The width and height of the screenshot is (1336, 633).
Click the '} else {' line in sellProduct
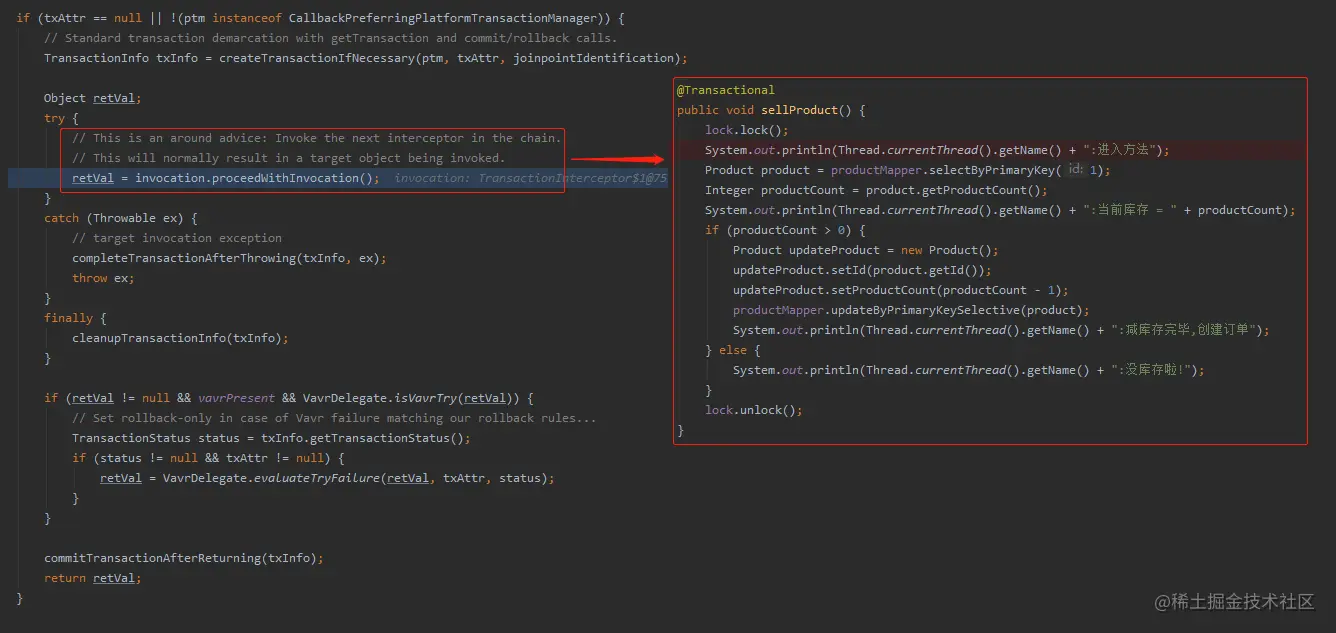pyautogui.click(x=733, y=350)
